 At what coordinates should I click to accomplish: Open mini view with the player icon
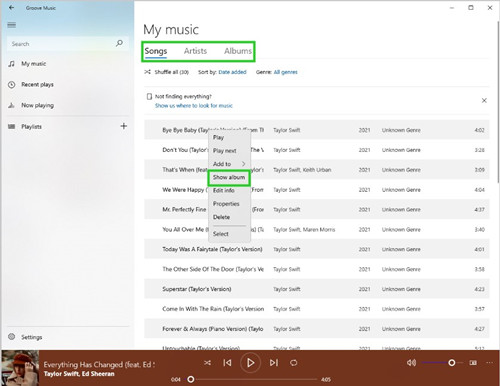[x=473, y=362]
